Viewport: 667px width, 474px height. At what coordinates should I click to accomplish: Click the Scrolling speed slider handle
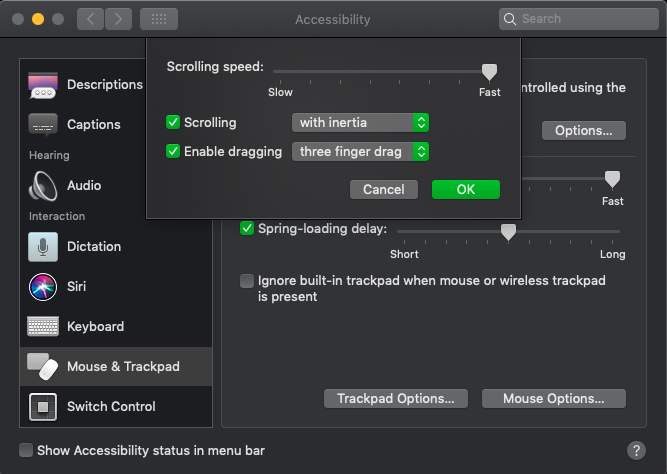tap(489, 72)
